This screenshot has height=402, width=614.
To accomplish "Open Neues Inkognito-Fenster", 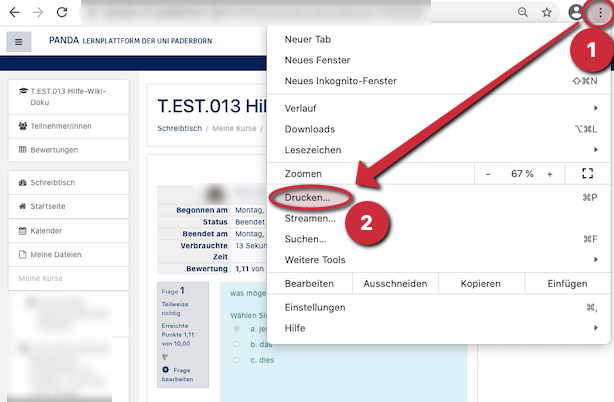I will pos(340,81).
